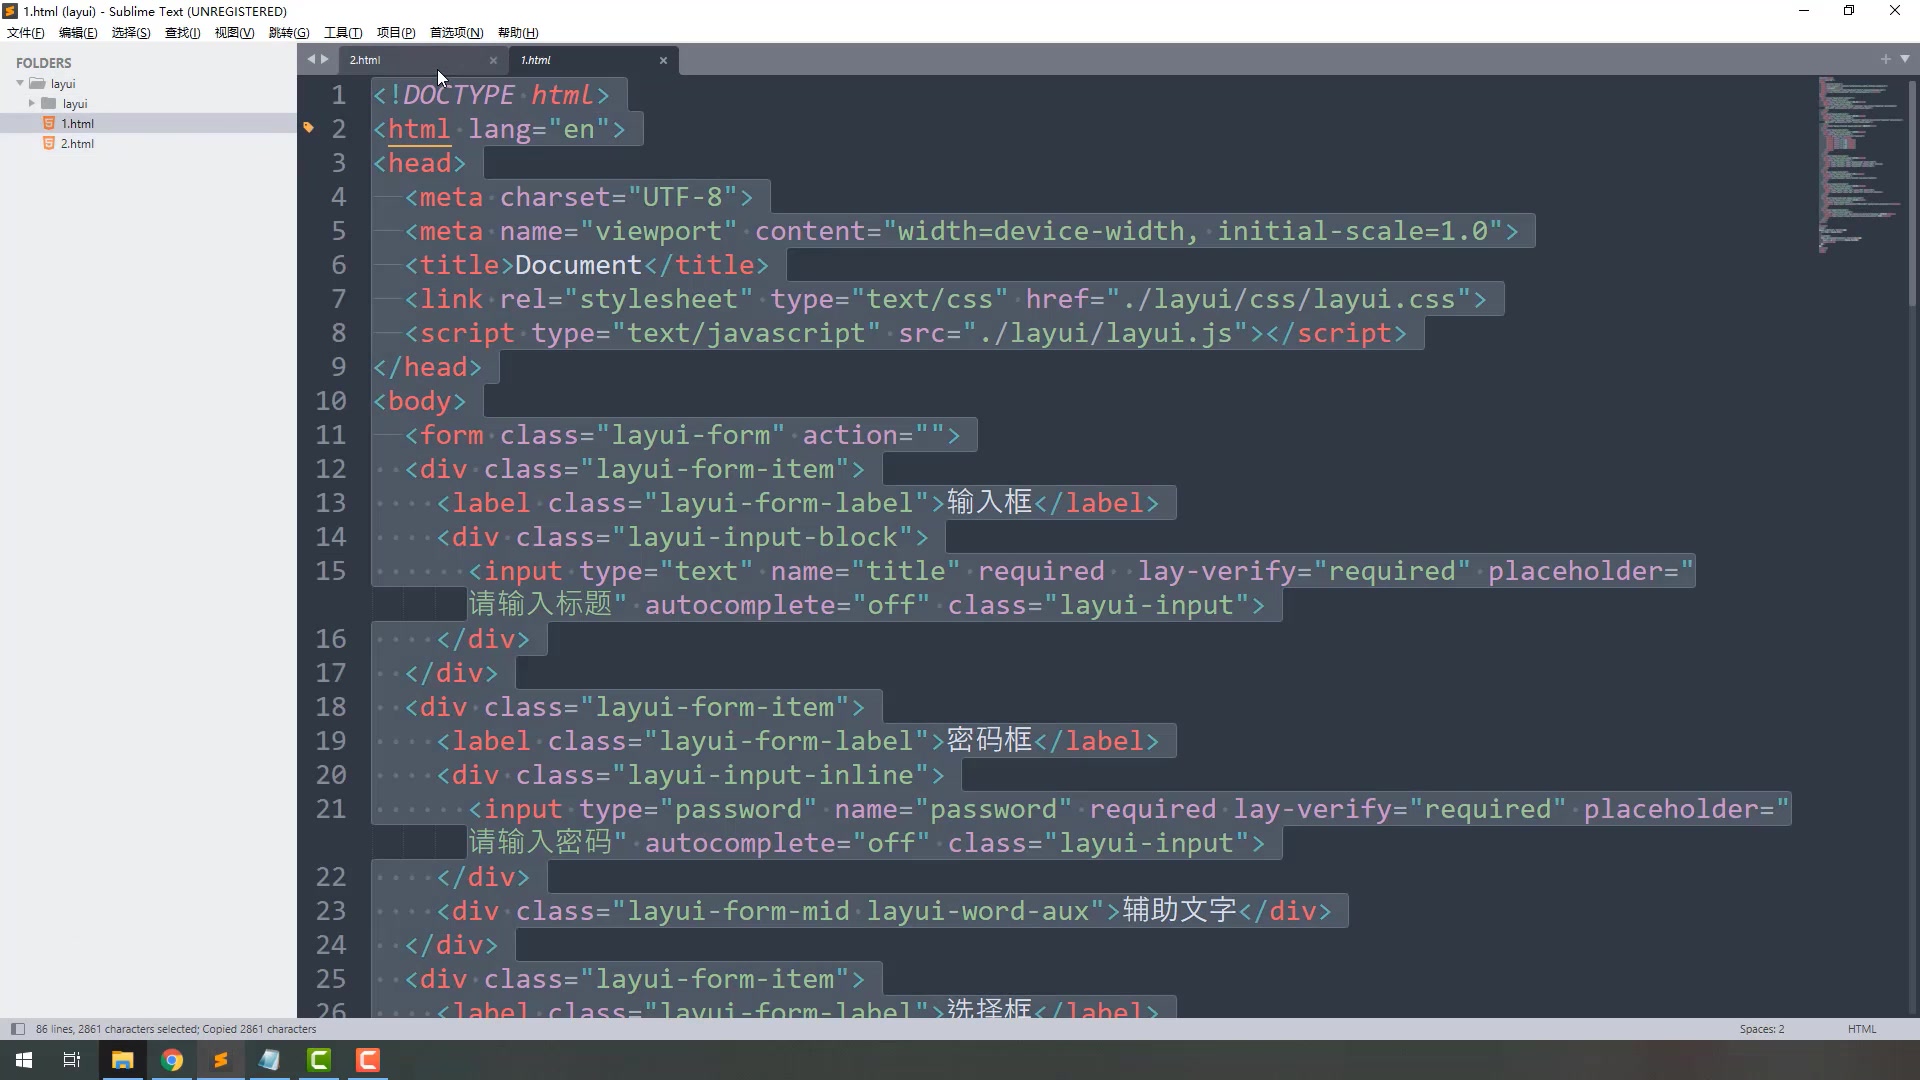Open the 跳转(G) menu
This screenshot has height=1080, width=1920.
coord(289,33)
